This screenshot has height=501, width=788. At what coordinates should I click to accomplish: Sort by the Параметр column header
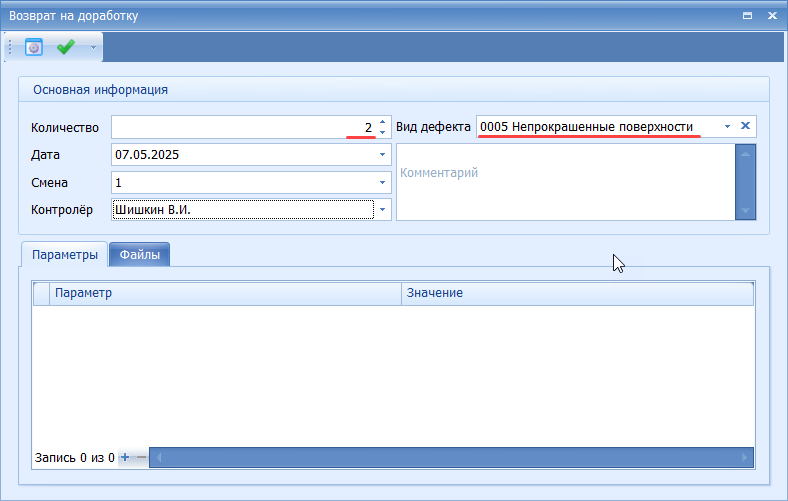tap(225, 293)
